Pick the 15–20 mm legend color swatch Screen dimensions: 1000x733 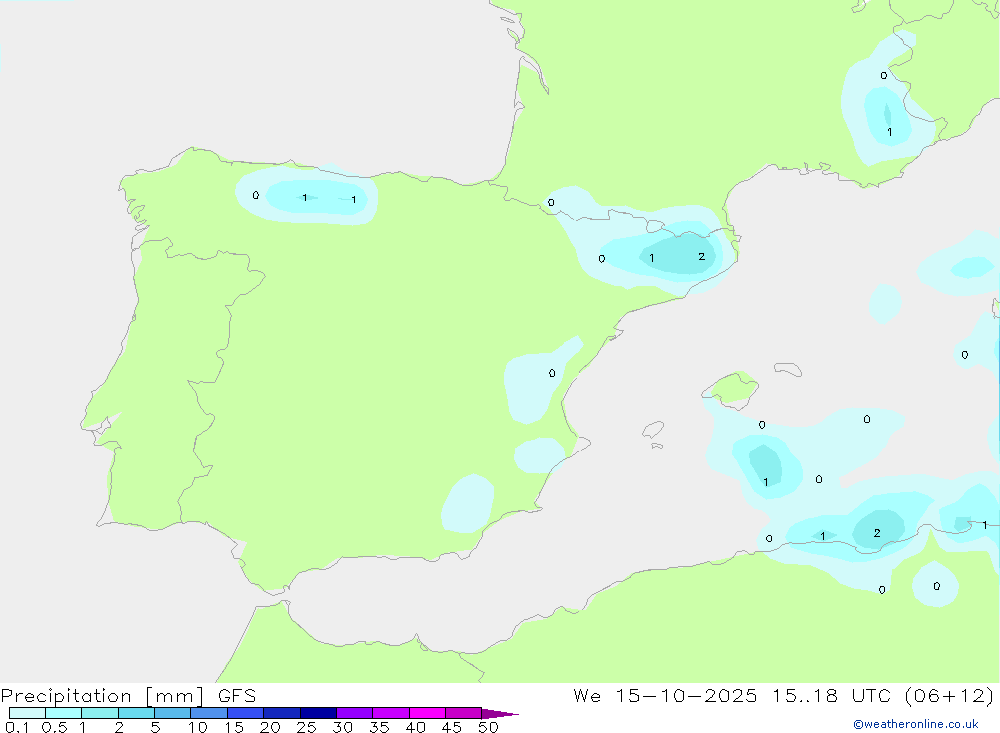point(246,713)
